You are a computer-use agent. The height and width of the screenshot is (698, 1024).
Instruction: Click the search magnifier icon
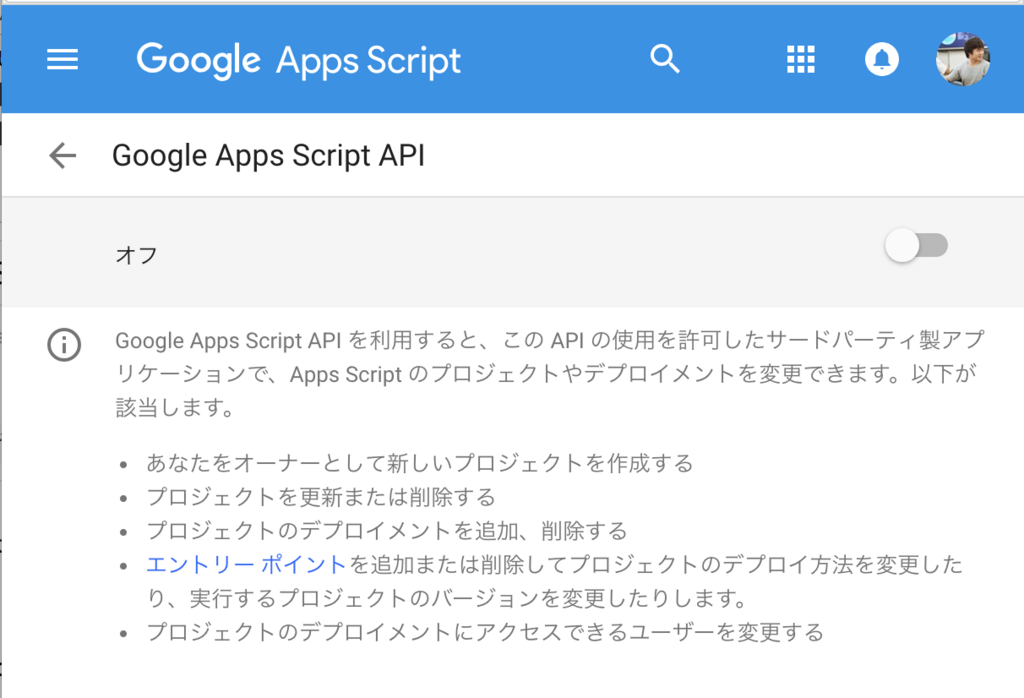click(x=665, y=59)
